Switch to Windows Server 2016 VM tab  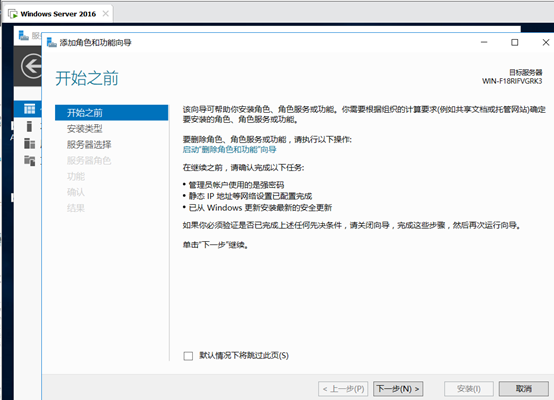tap(58, 14)
